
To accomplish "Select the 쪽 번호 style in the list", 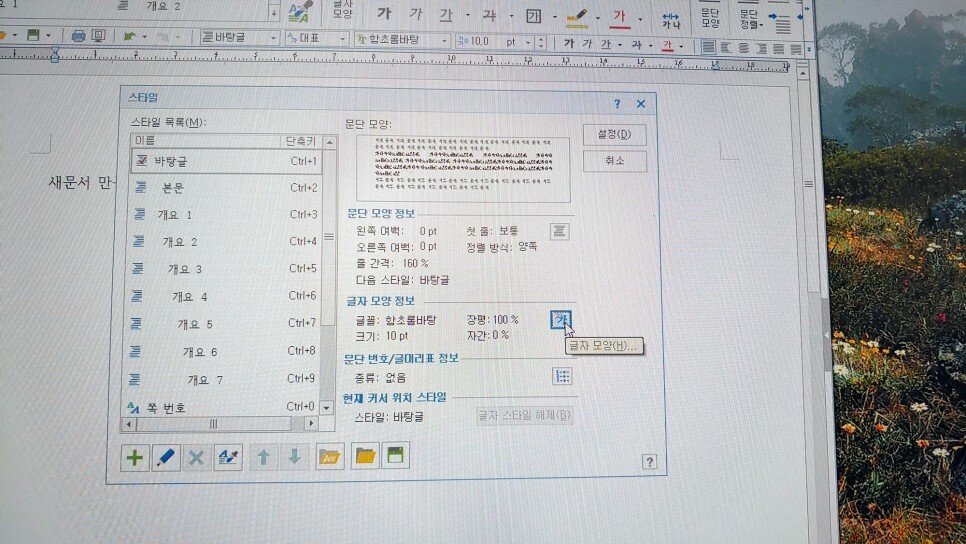I will (220, 407).
